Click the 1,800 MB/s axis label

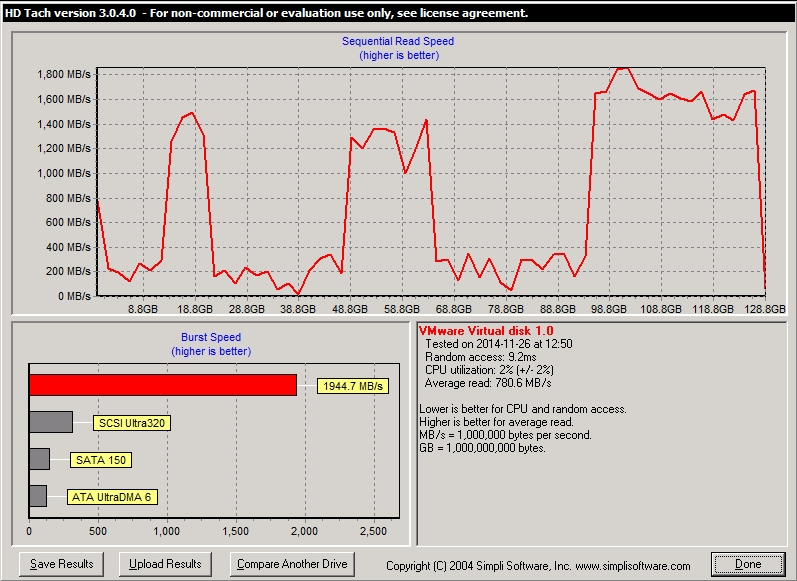[x=64, y=74]
